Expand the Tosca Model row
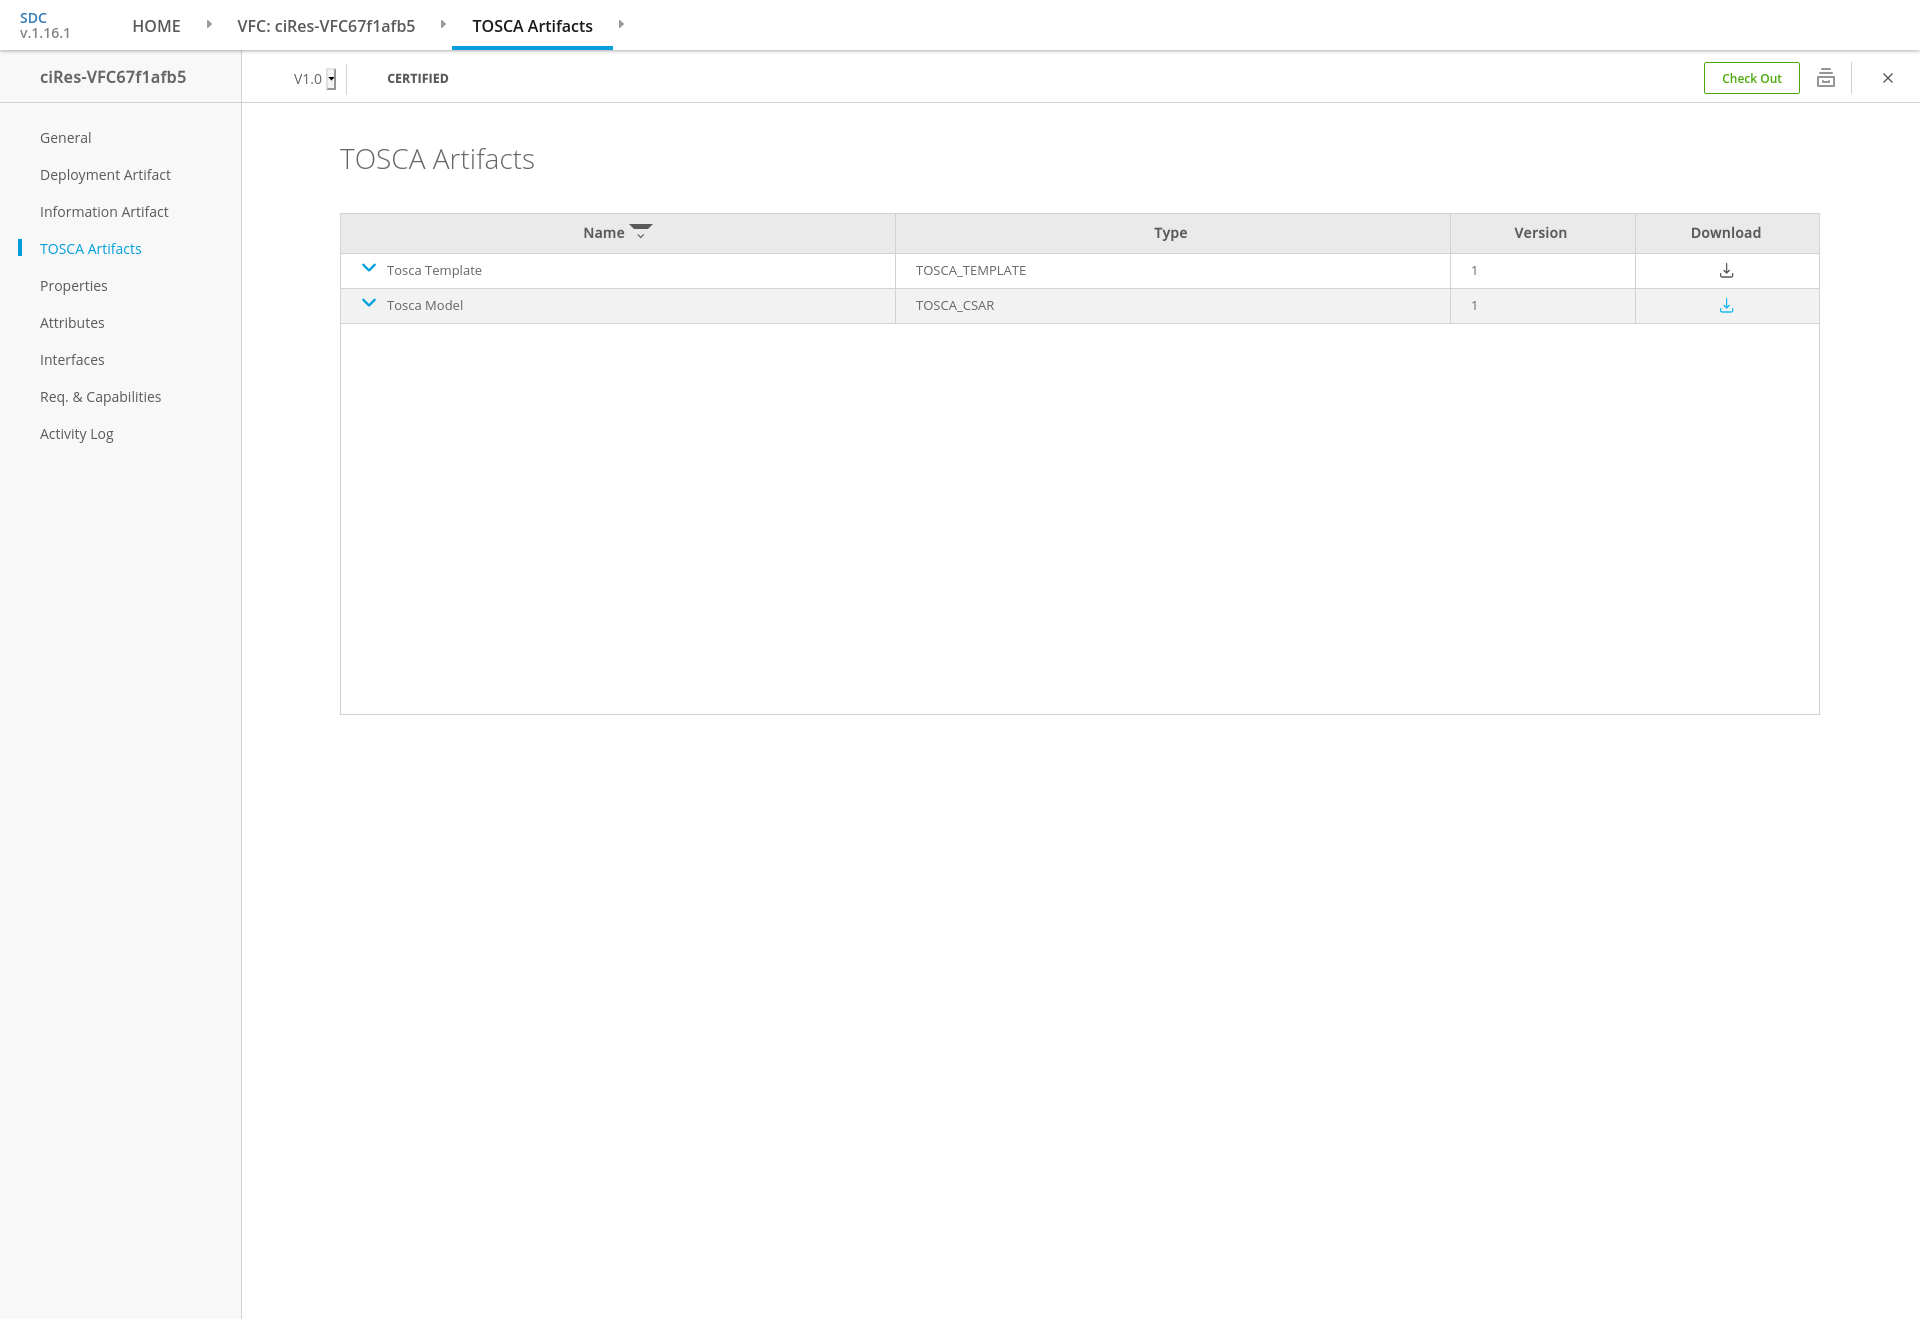This screenshot has width=1920, height=1319. tap(369, 303)
